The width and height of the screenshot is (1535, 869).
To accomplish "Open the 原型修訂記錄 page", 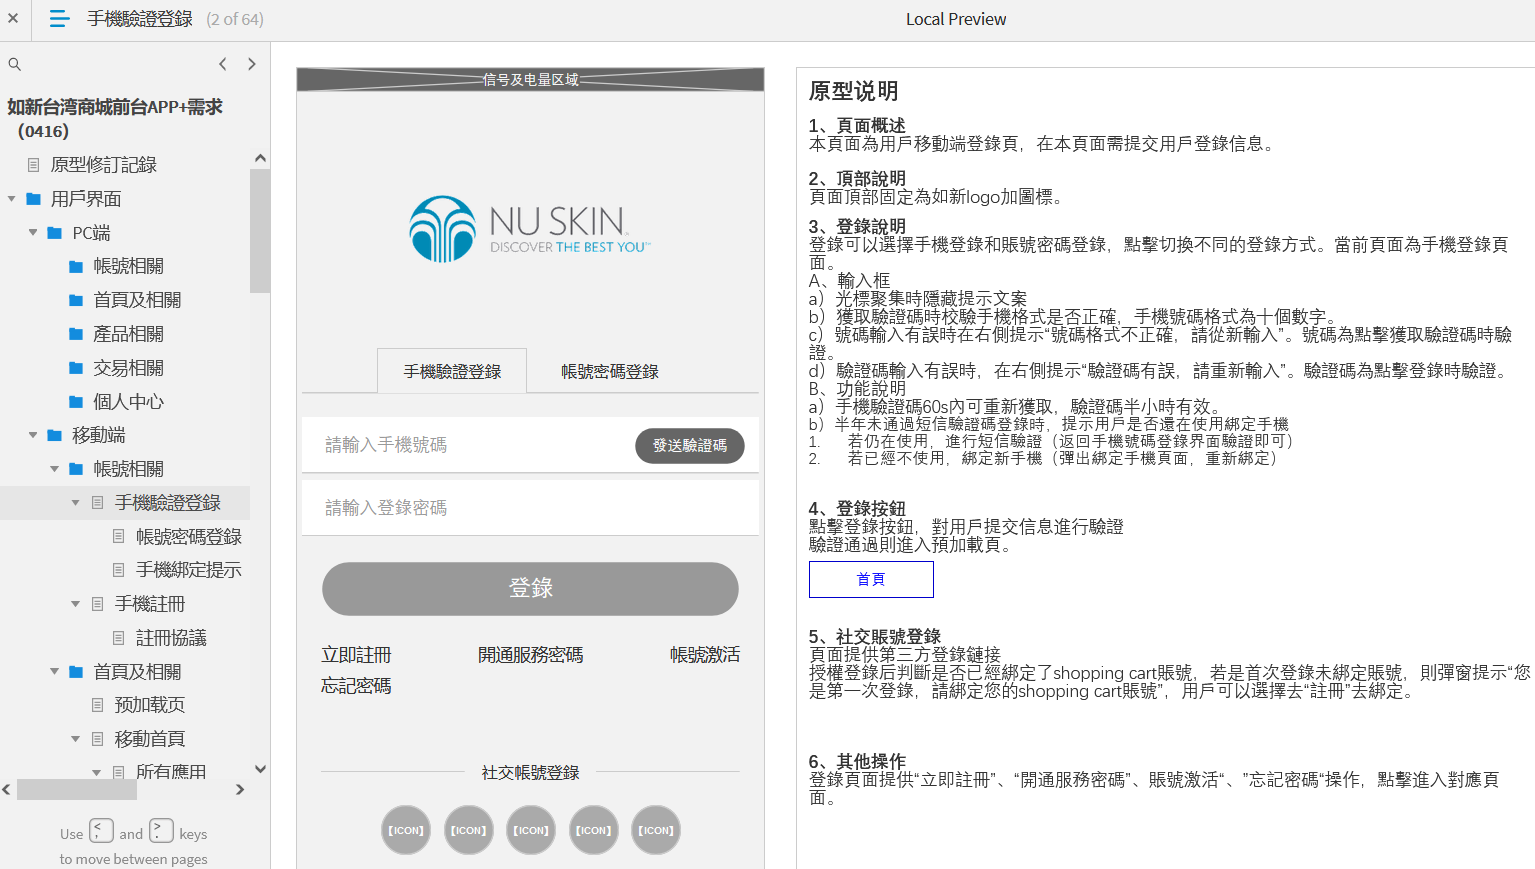I will coord(103,165).
